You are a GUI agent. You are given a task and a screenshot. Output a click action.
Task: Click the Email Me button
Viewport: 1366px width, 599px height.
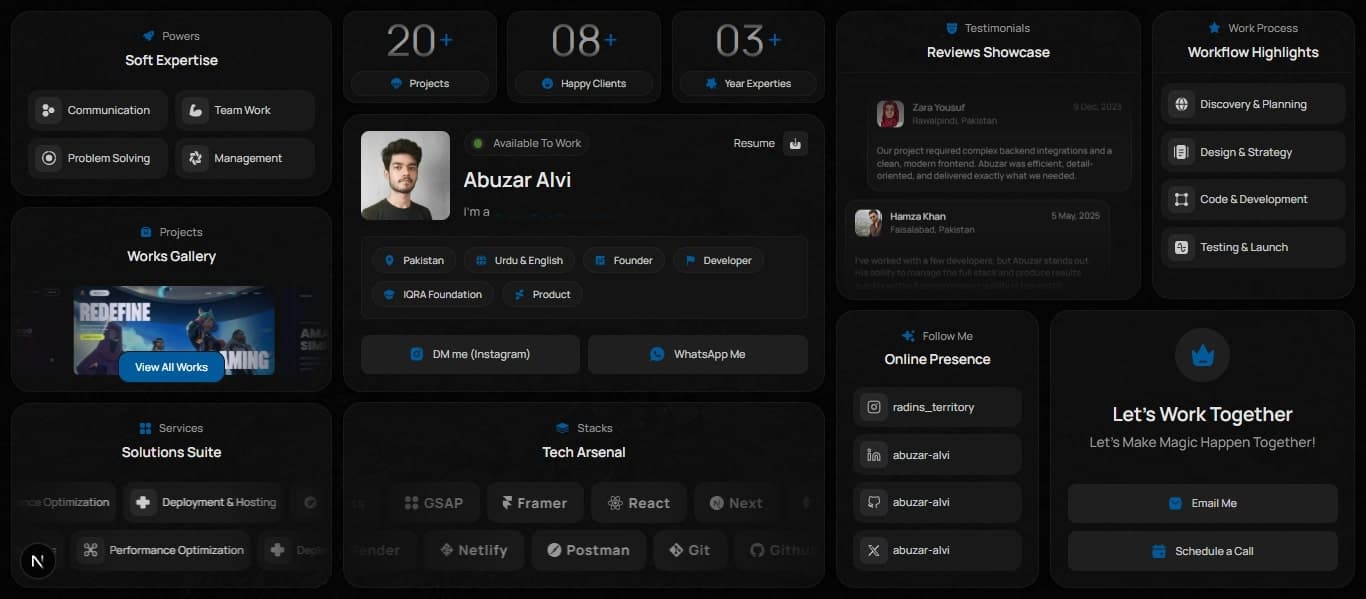[x=1202, y=503]
